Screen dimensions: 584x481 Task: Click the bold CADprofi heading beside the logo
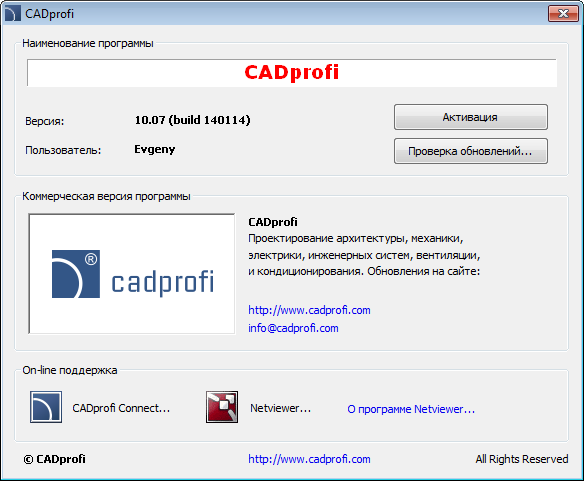coord(273,222)
